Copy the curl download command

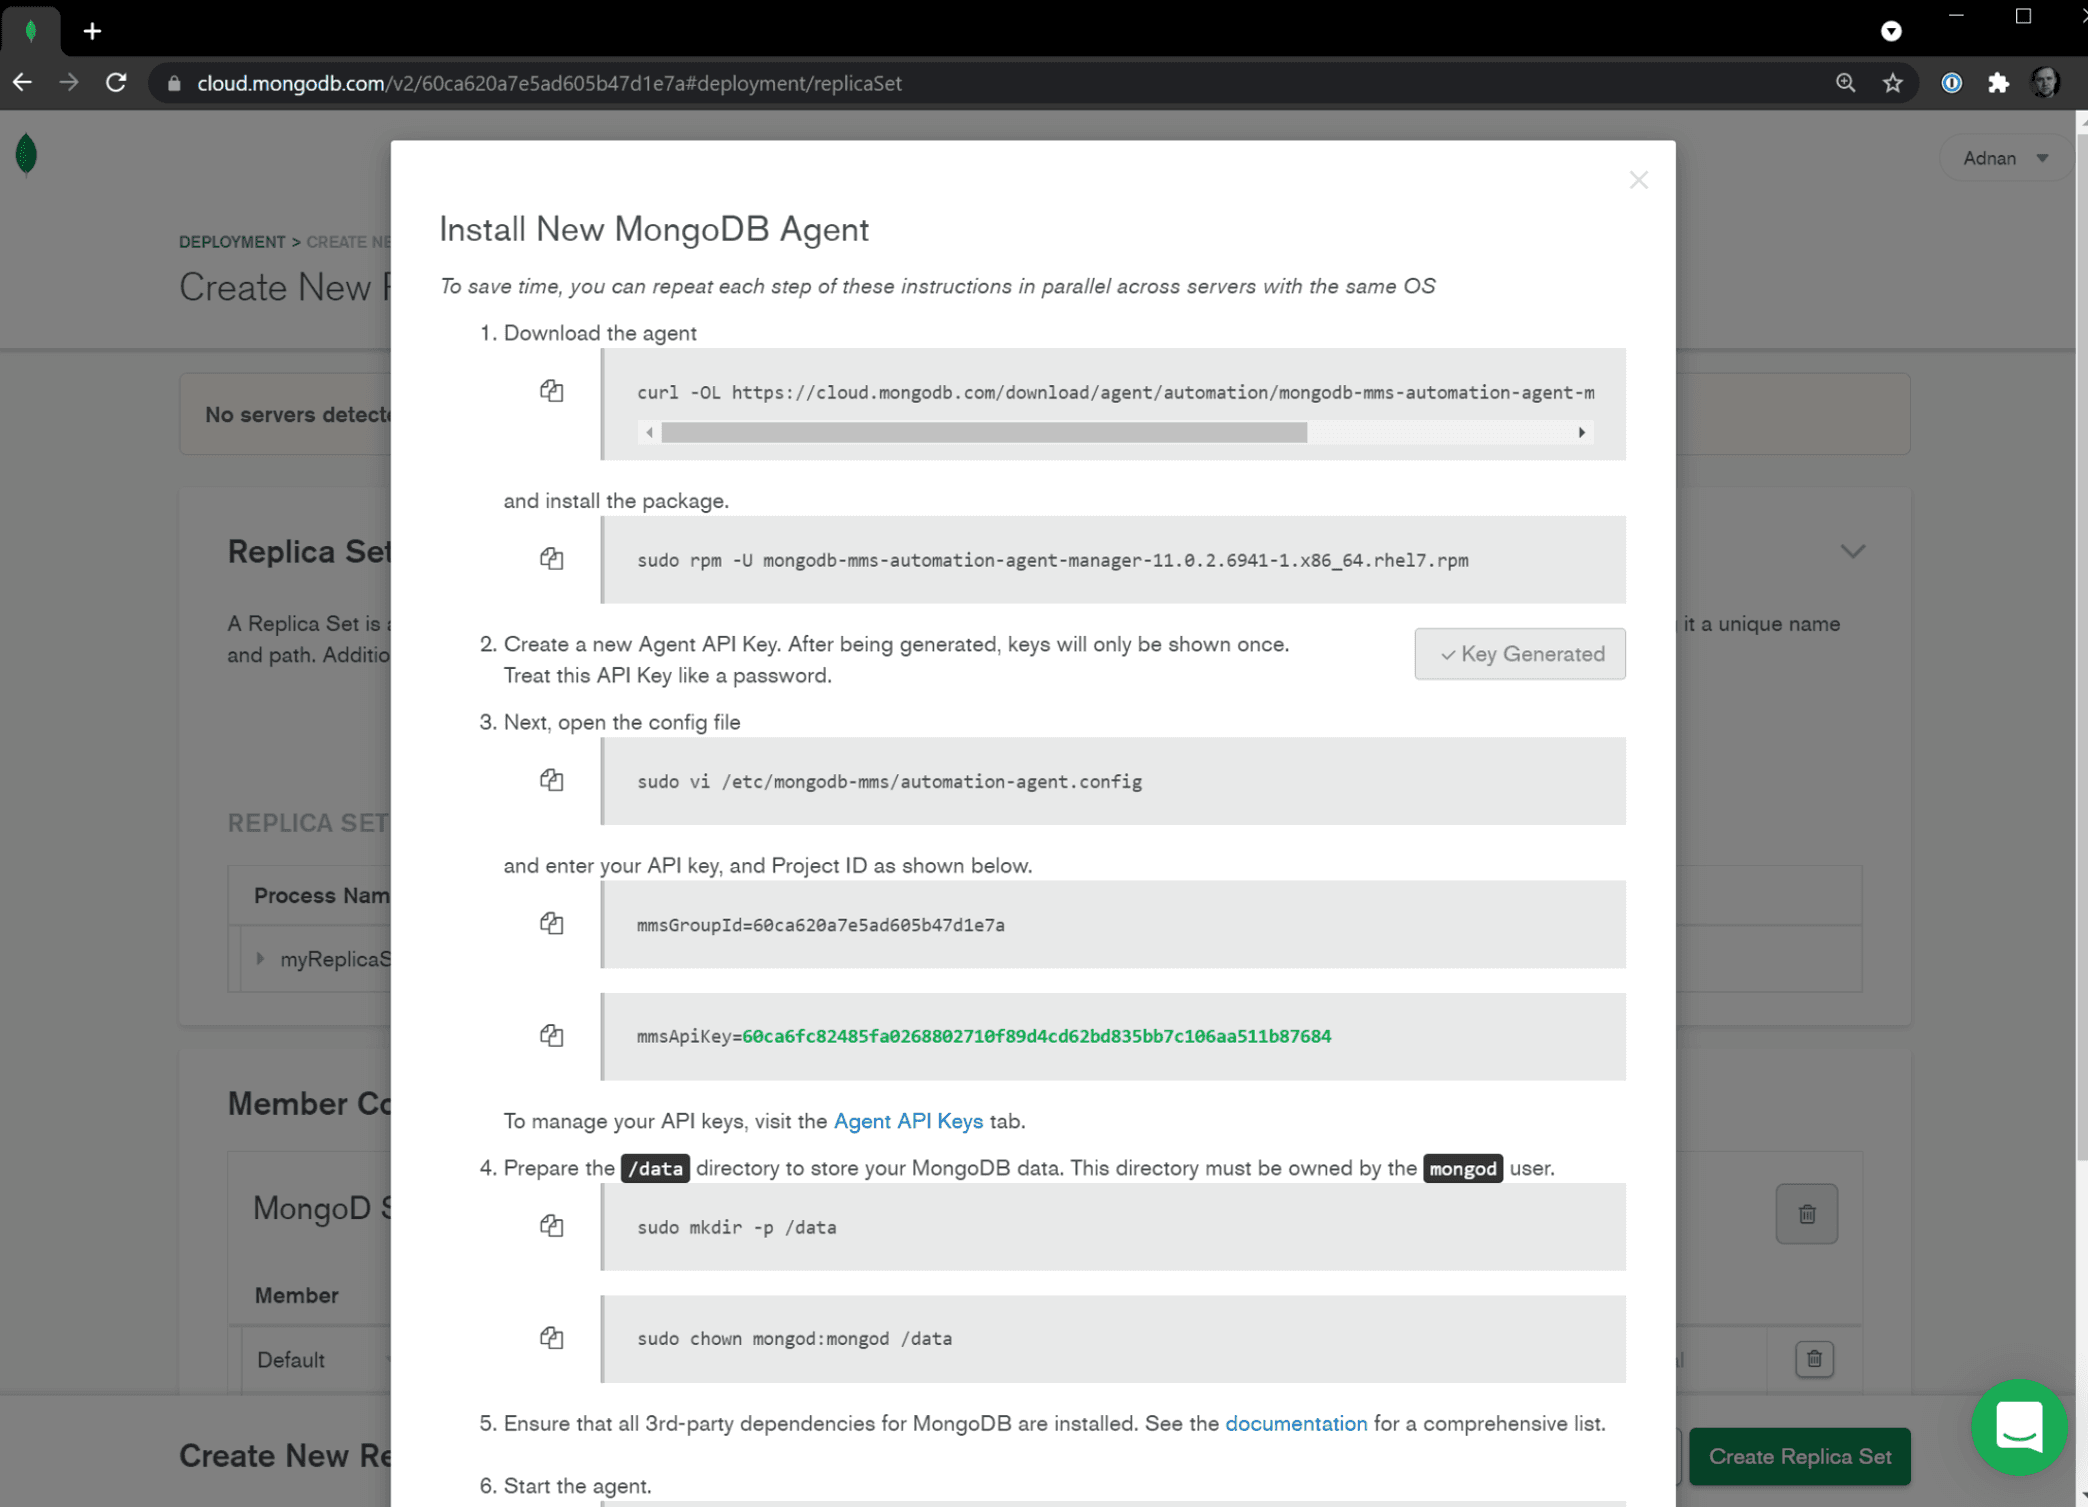coord(551,391)
